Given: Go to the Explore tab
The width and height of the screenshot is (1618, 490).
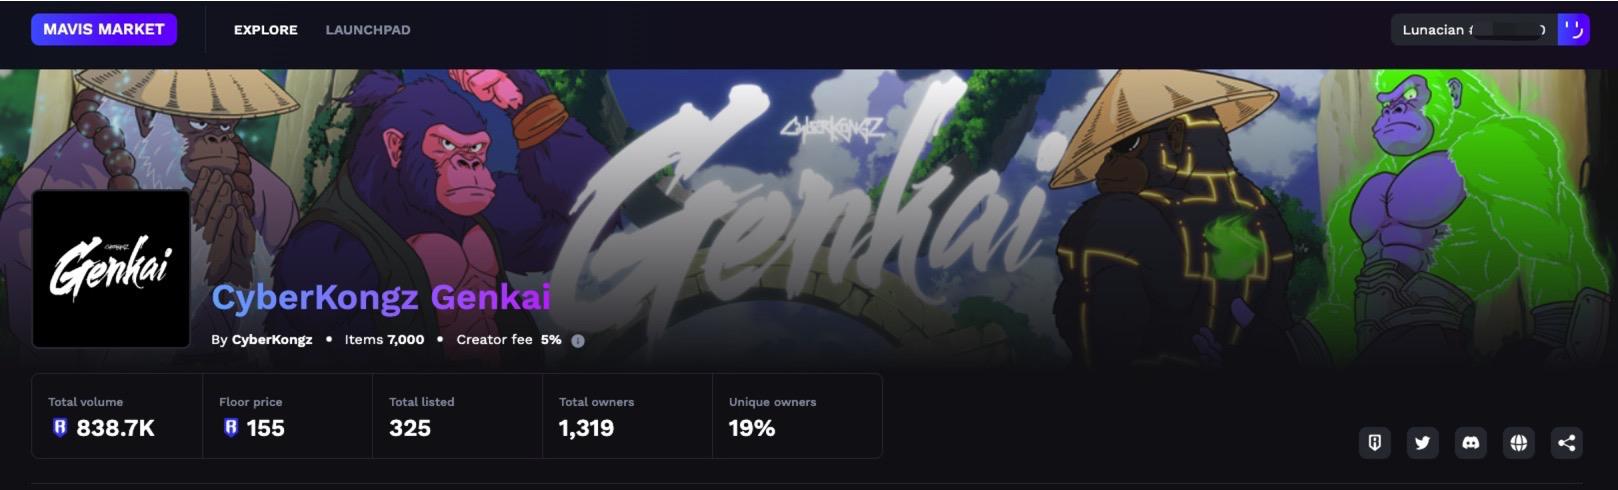Looking at the screenshot, I should pos(265,30).
